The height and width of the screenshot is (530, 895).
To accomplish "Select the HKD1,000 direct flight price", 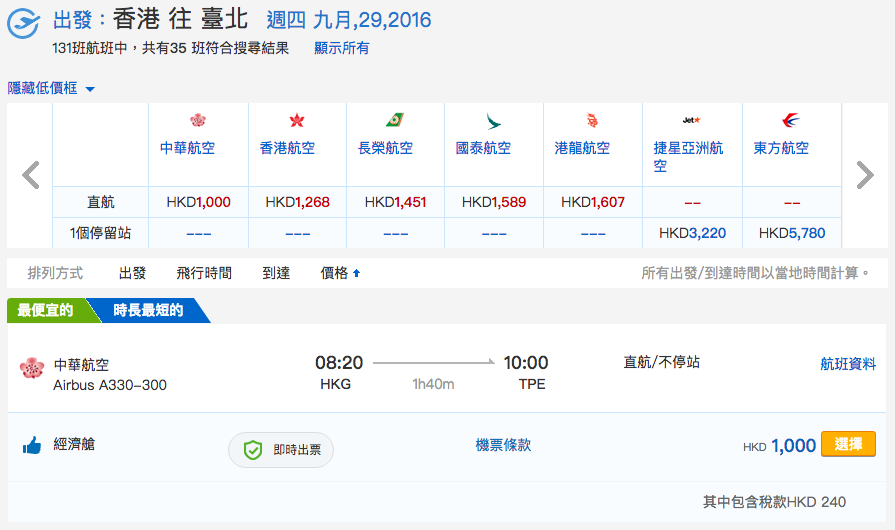I will (198, 202).
